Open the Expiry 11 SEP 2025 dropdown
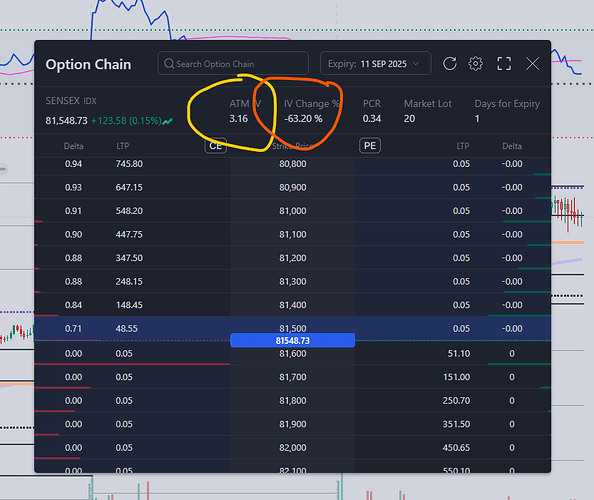Image resolution: width=594 pixels, height=500 pixels. (x=375, y=63)
